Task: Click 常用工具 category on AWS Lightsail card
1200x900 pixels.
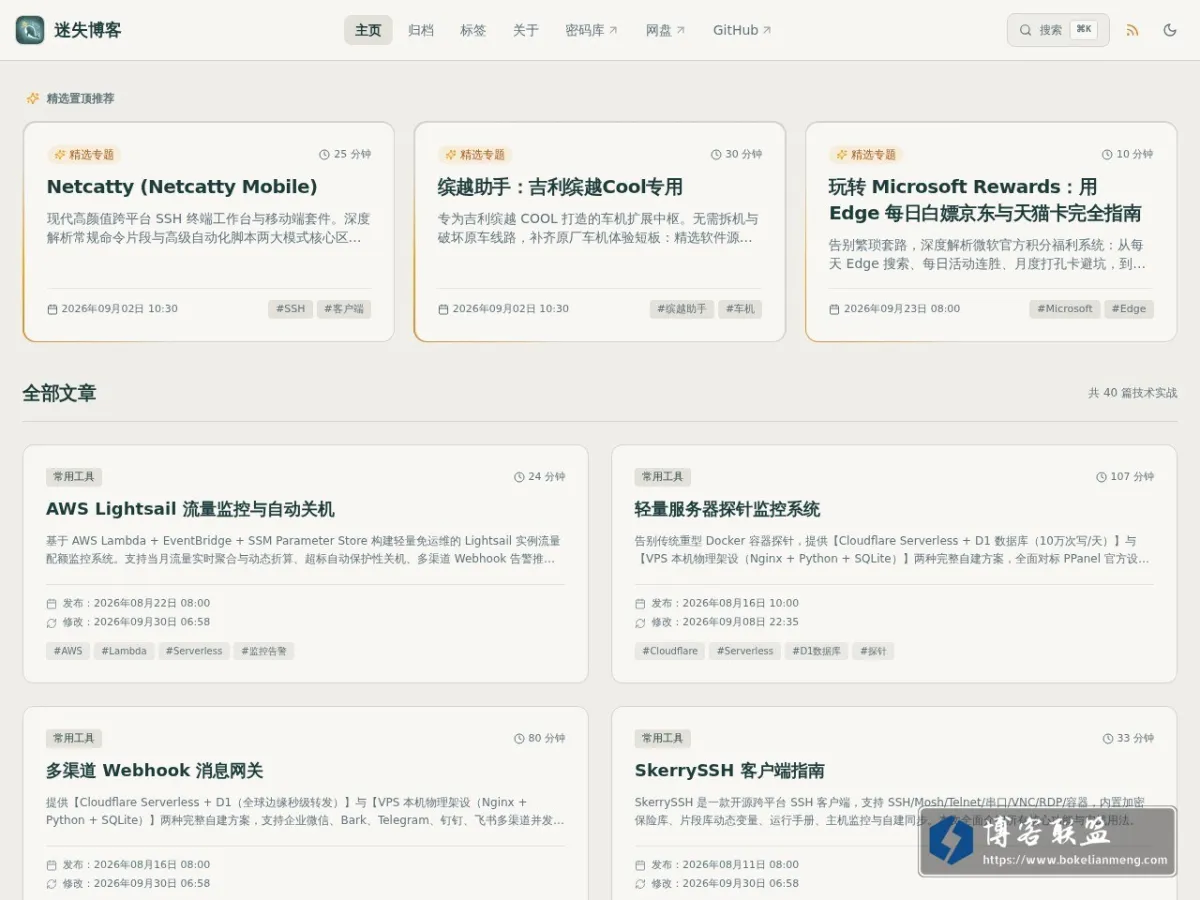Action: click(x=74, y=477)
